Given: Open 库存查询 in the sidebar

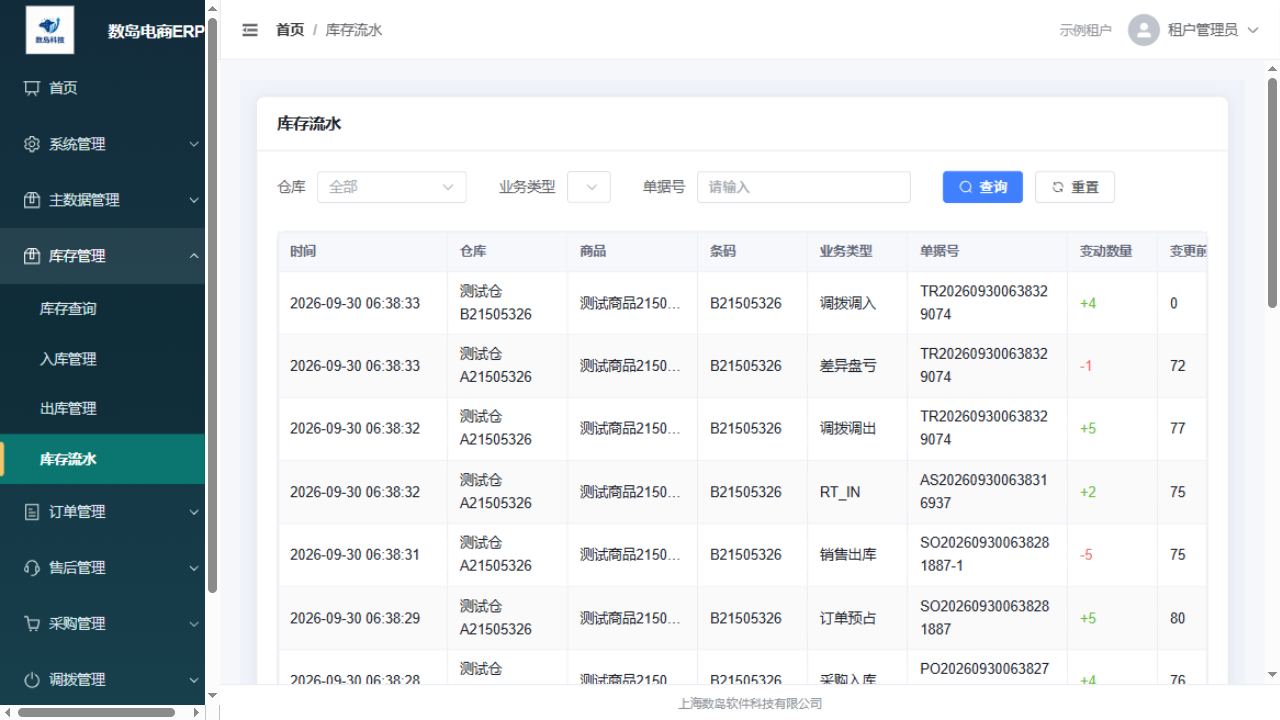Looking at the screenshot, I should pyautogui.click(x=102, y=309).
